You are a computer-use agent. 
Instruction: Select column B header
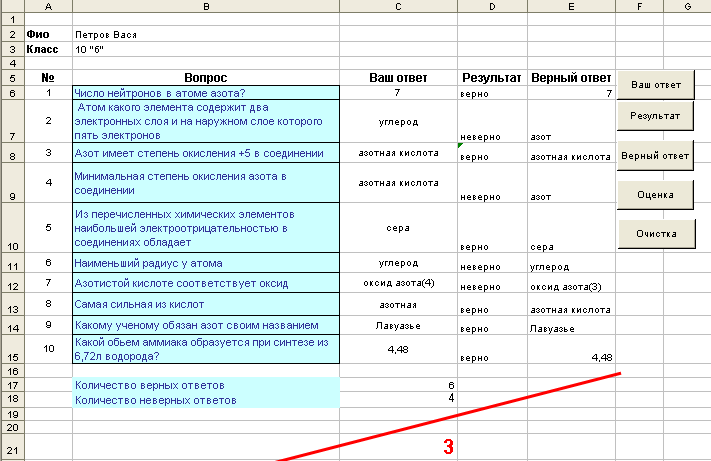[206, 6]
